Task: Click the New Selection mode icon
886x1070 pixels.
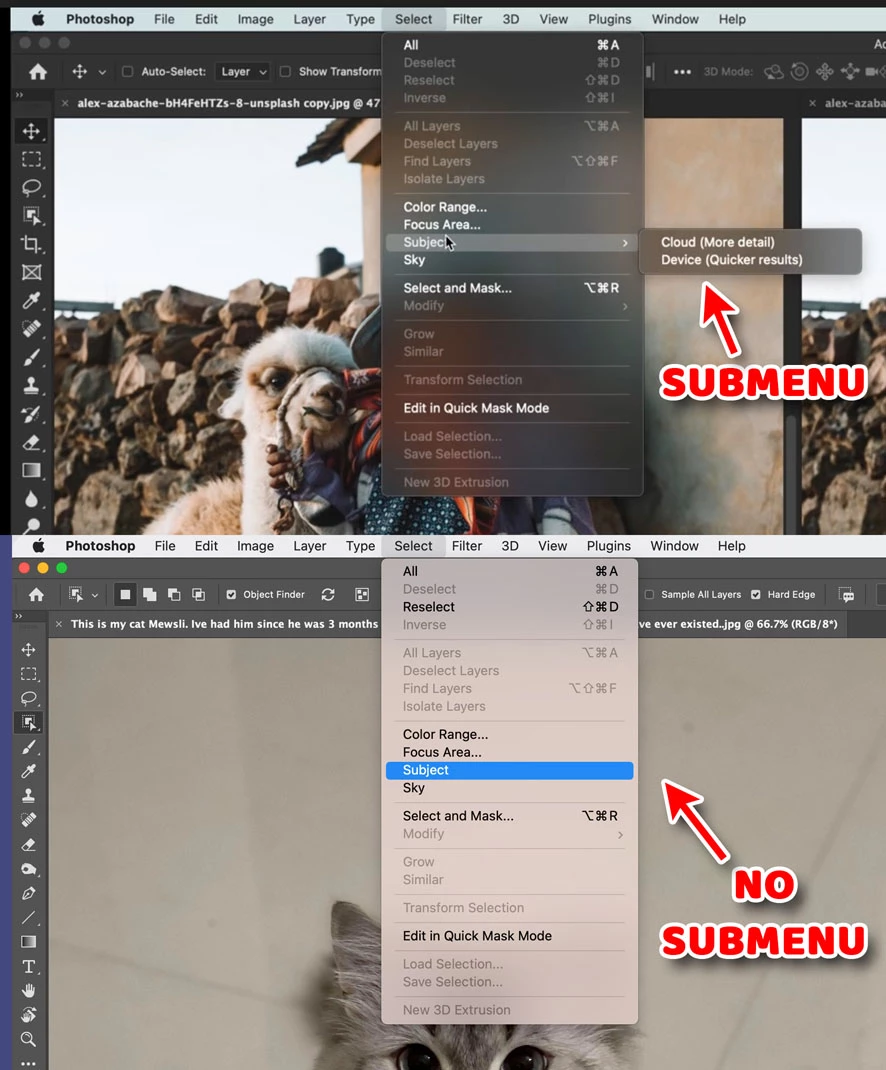Action: [x=125, y=594]
